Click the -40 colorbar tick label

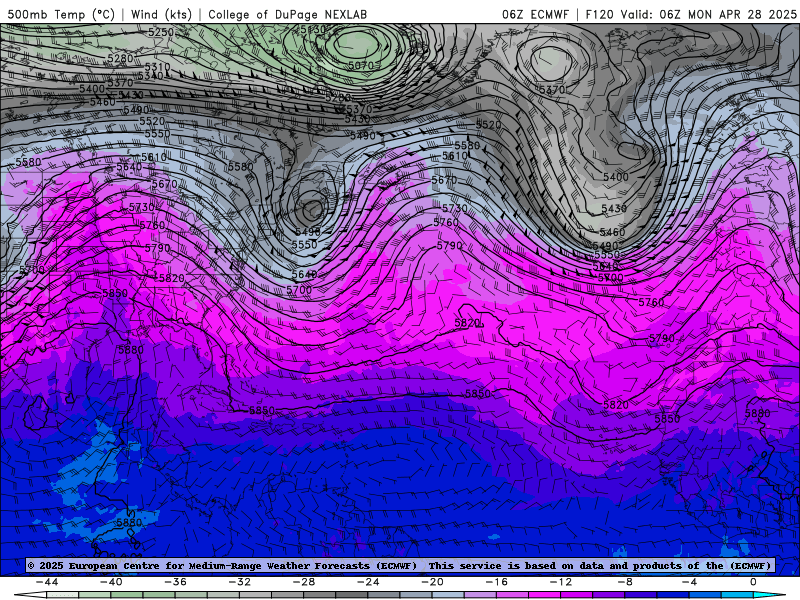click(x=111, y=582)
